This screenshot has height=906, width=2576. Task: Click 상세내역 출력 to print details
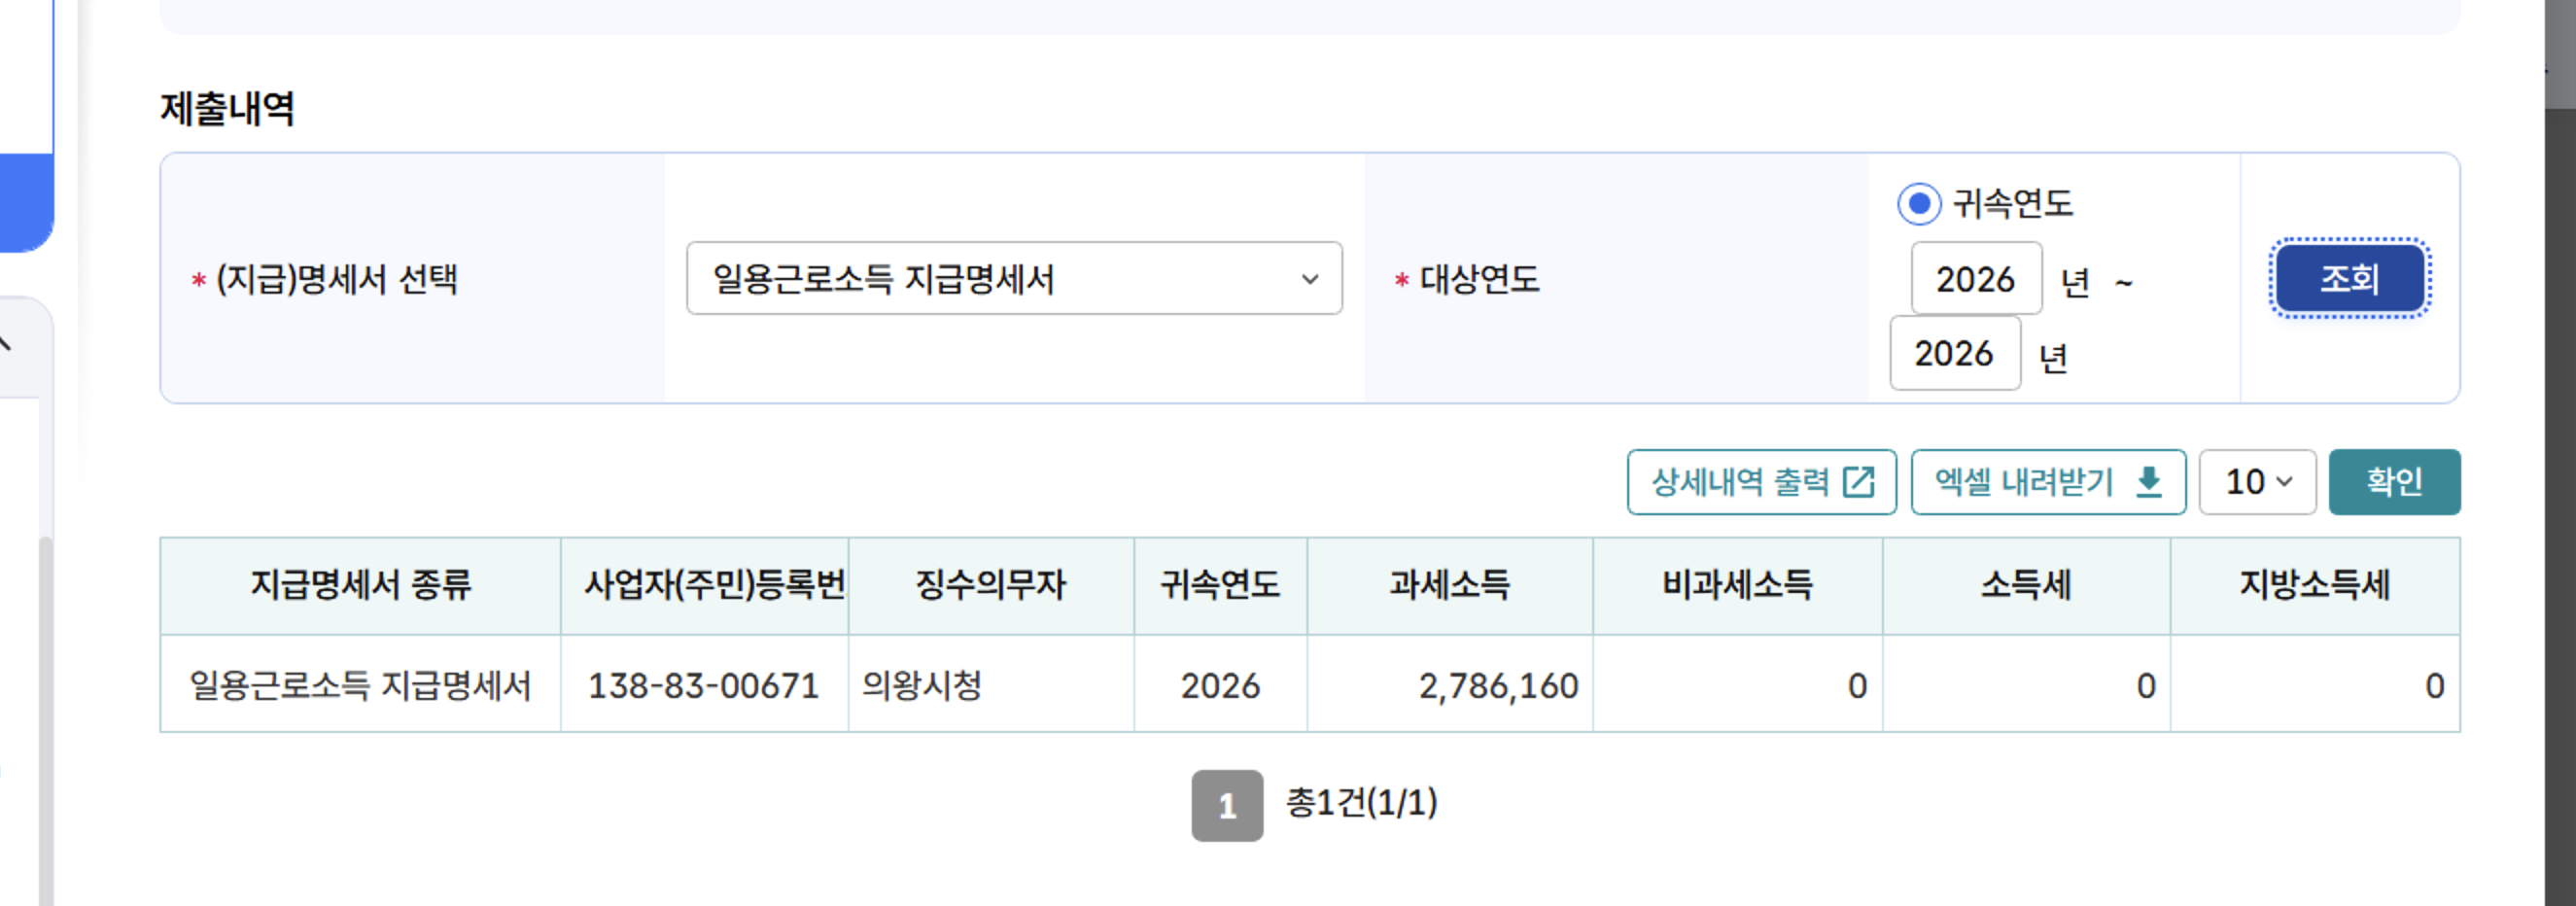[x=1763, y=482]
